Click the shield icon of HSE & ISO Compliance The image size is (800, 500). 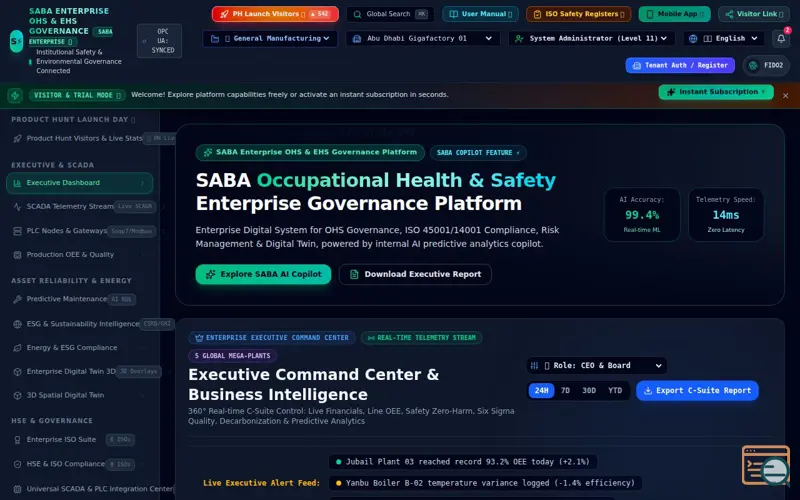[17, 464]
